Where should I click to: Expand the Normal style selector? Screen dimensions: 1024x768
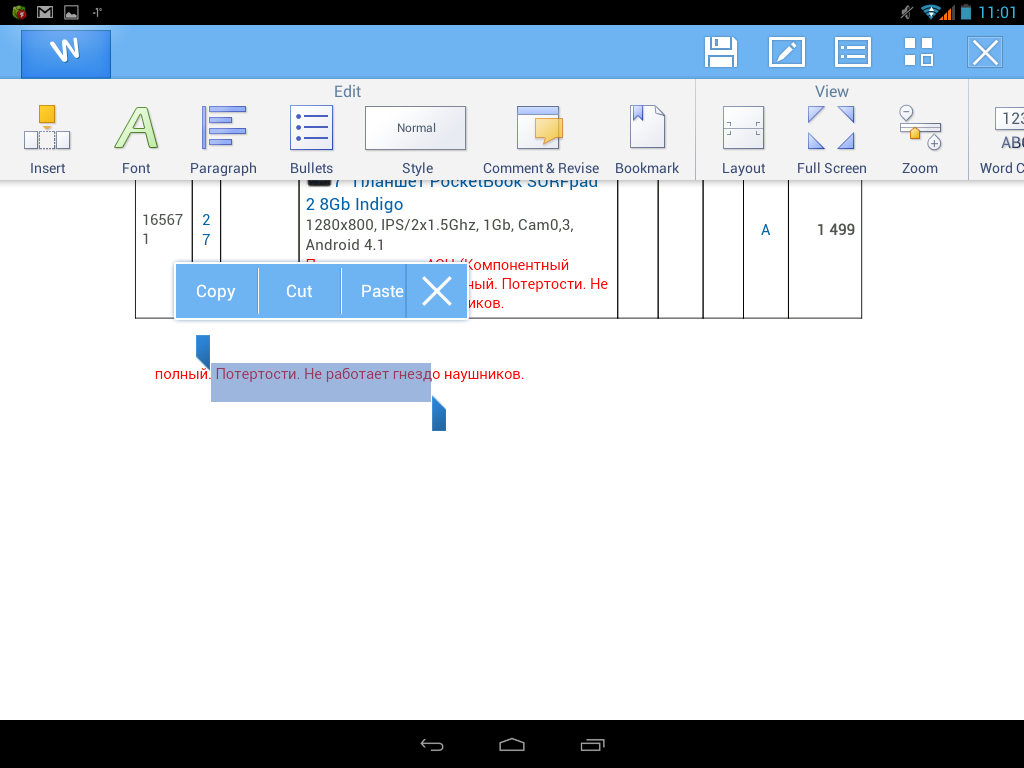(416, 128)
